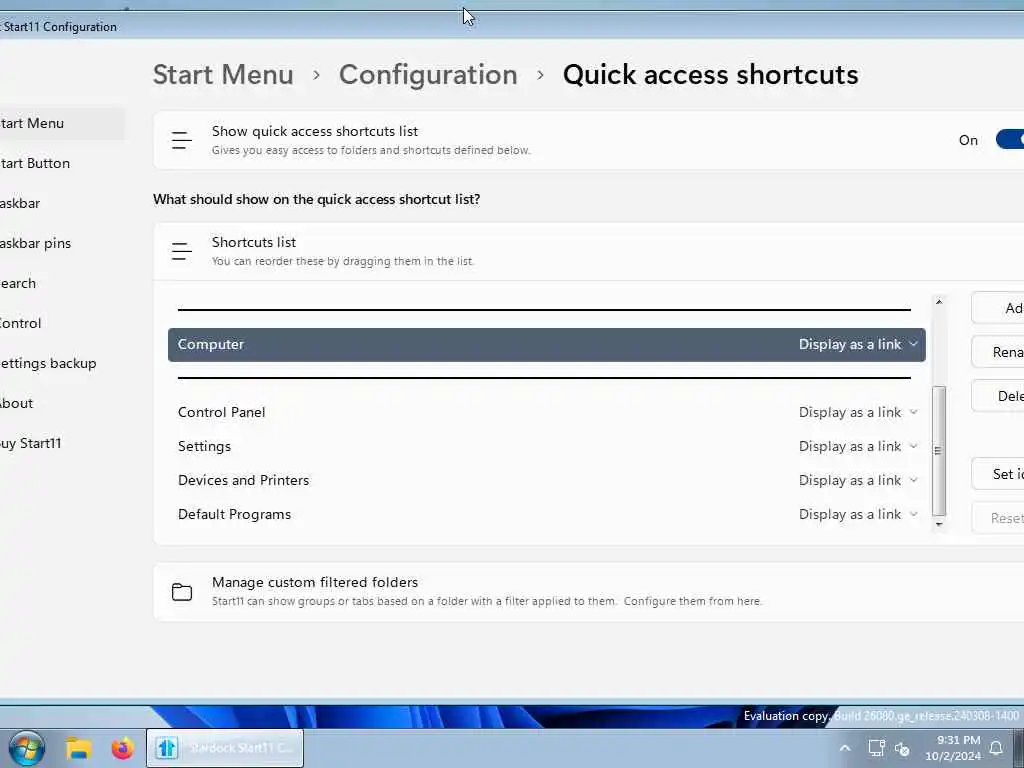Open Default Programs display mode dropdown
The height and width of the screenshot is (768, 1024).
[x=858, y=514]
